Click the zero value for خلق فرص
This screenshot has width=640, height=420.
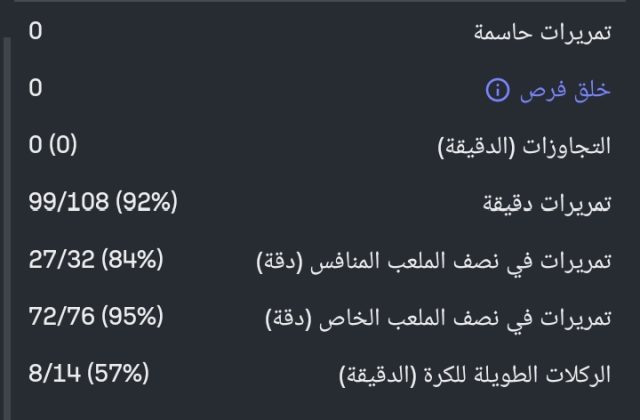[36, 89]
